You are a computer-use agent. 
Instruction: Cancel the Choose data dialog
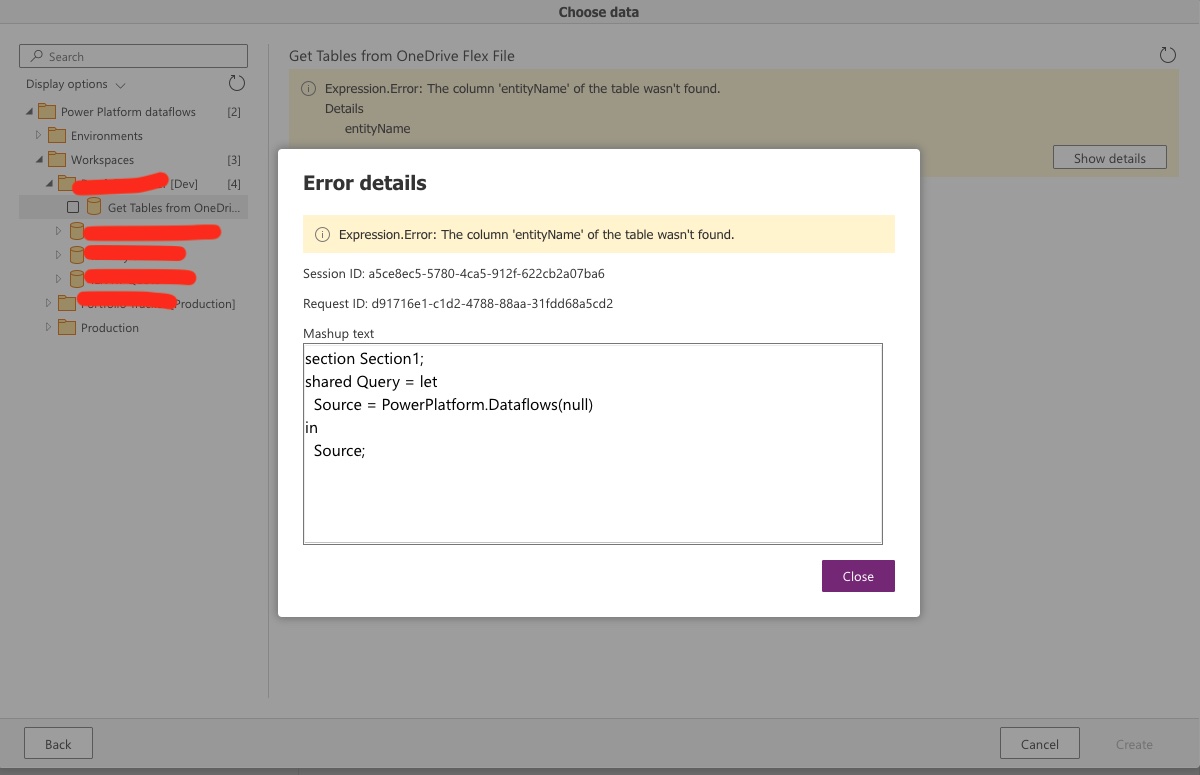click(1040, 744)
